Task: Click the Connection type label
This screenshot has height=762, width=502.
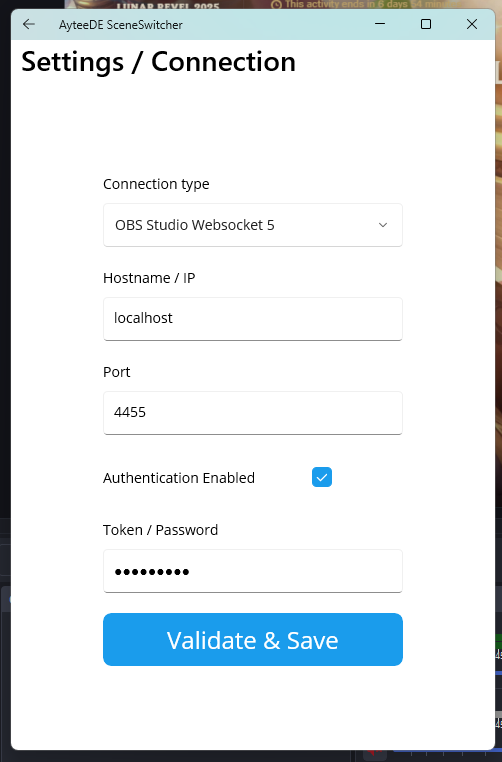Action: (156, 184)
